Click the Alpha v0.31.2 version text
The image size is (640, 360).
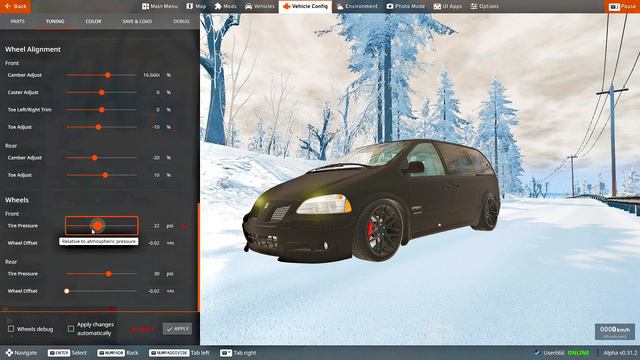tap(620, 353)
